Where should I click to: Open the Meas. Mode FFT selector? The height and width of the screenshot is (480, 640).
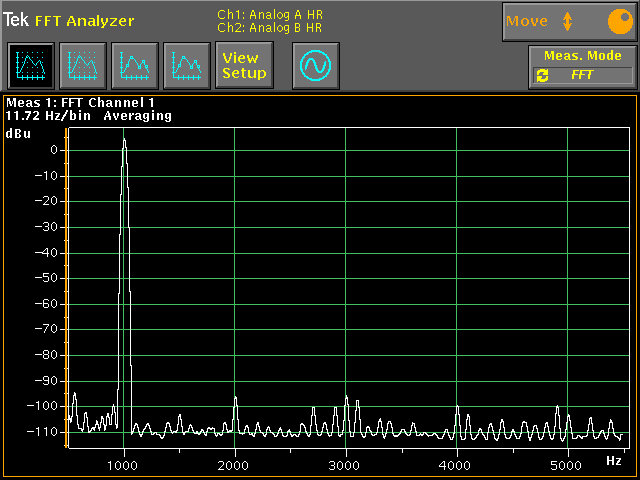click(x=583, y=75)
